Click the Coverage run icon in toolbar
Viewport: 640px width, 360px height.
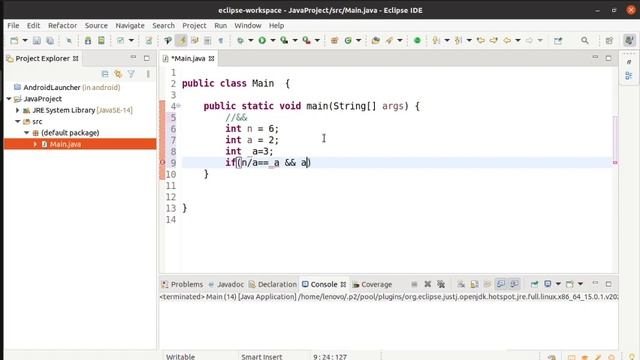click(284, 40)
